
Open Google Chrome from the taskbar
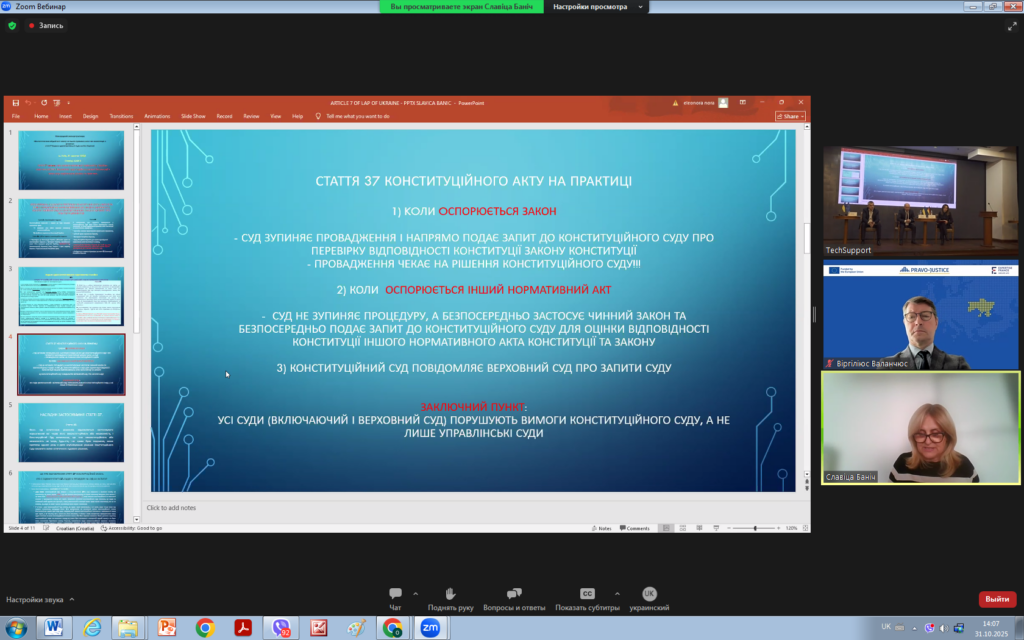coord(205,627)
